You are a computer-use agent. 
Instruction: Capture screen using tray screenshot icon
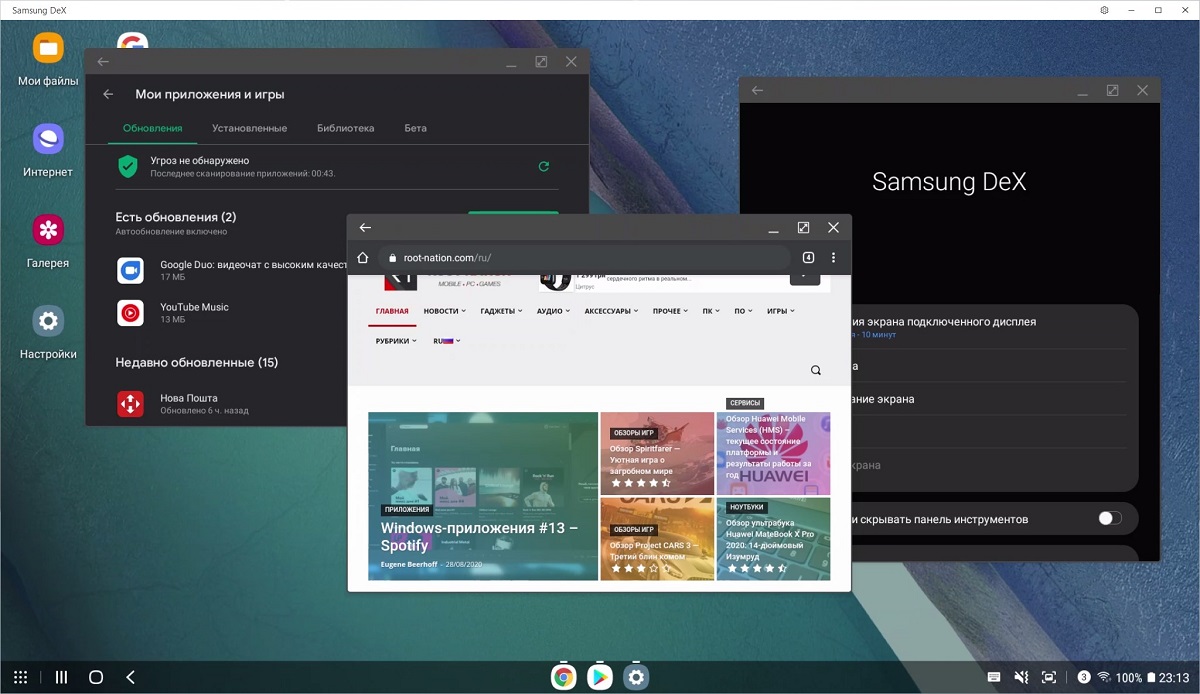pyautogui.click(x=1049, y=677)
